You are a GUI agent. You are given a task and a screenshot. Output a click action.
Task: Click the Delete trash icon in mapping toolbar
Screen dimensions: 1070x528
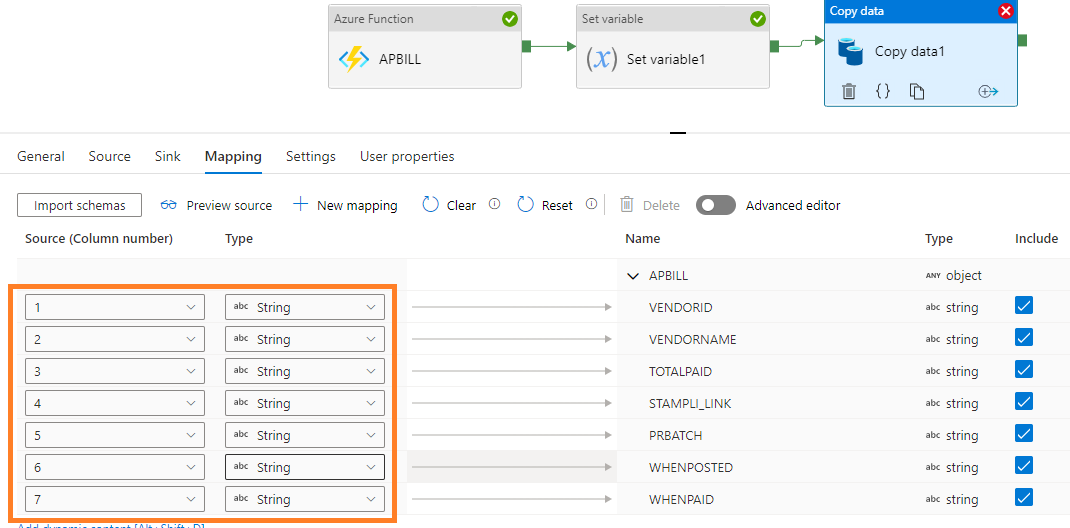point(626,205)
